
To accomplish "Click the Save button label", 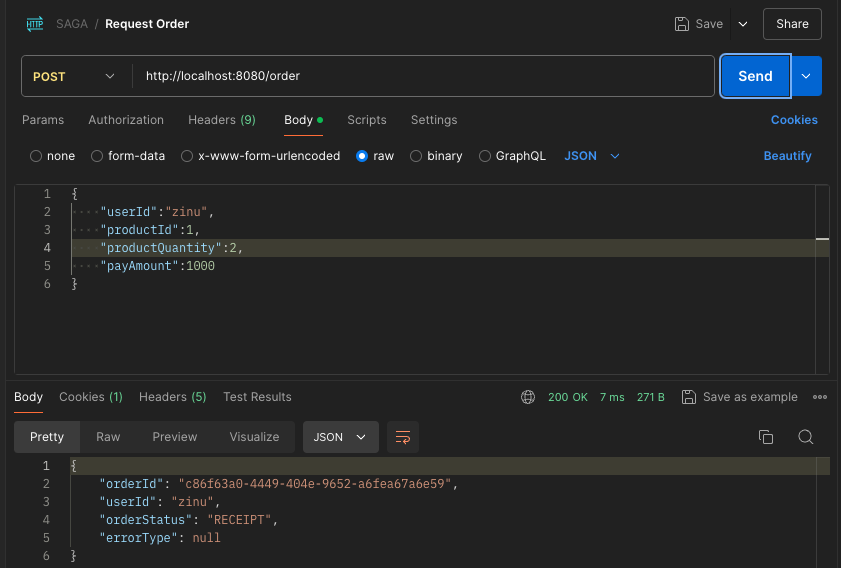I will pyautogui.click(x=709, y=24).
